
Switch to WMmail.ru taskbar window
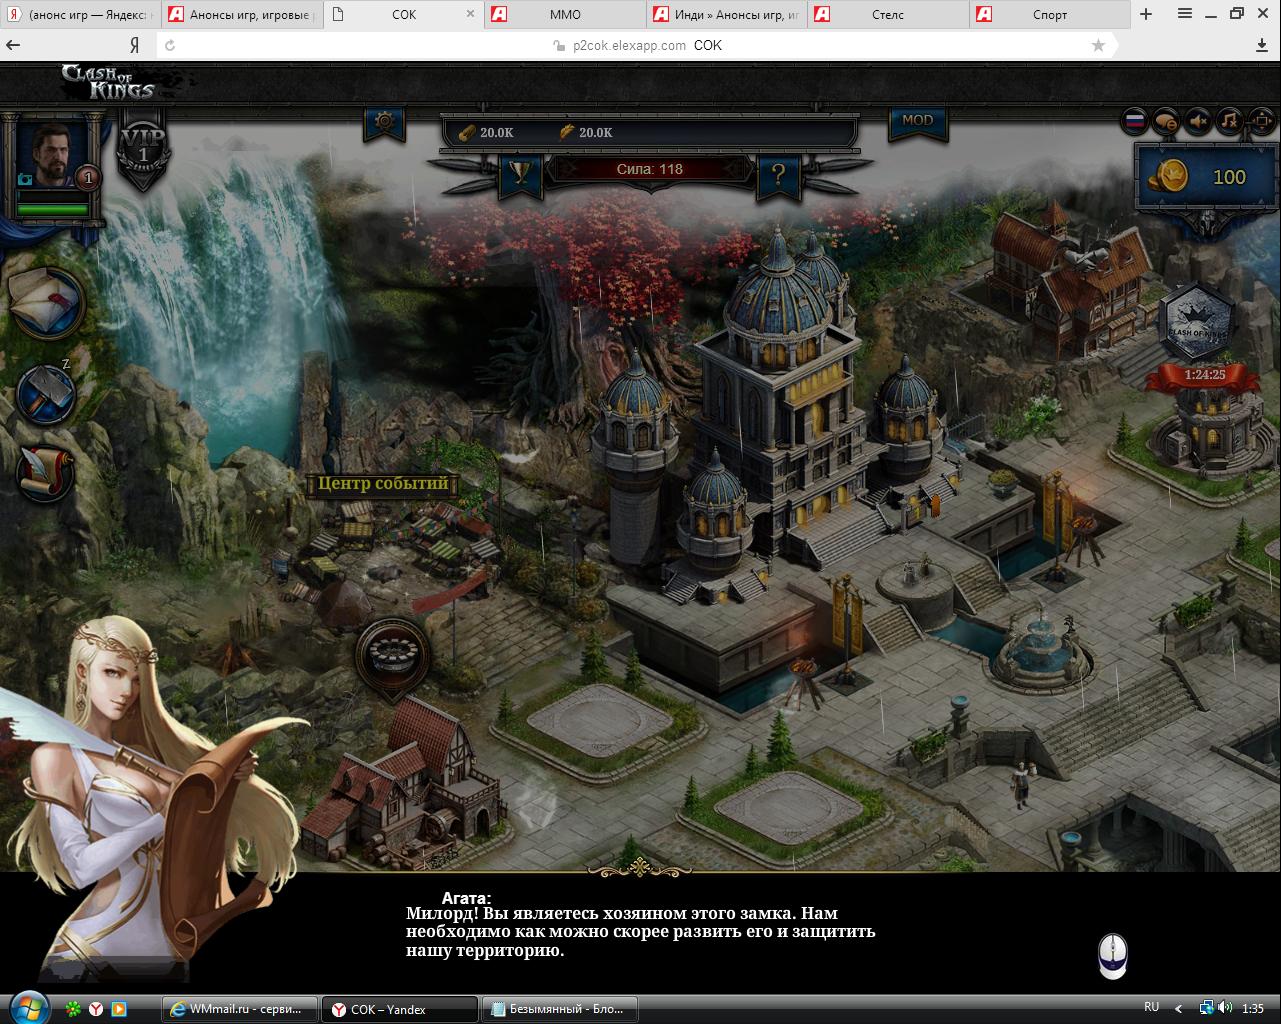(240, 1009)
